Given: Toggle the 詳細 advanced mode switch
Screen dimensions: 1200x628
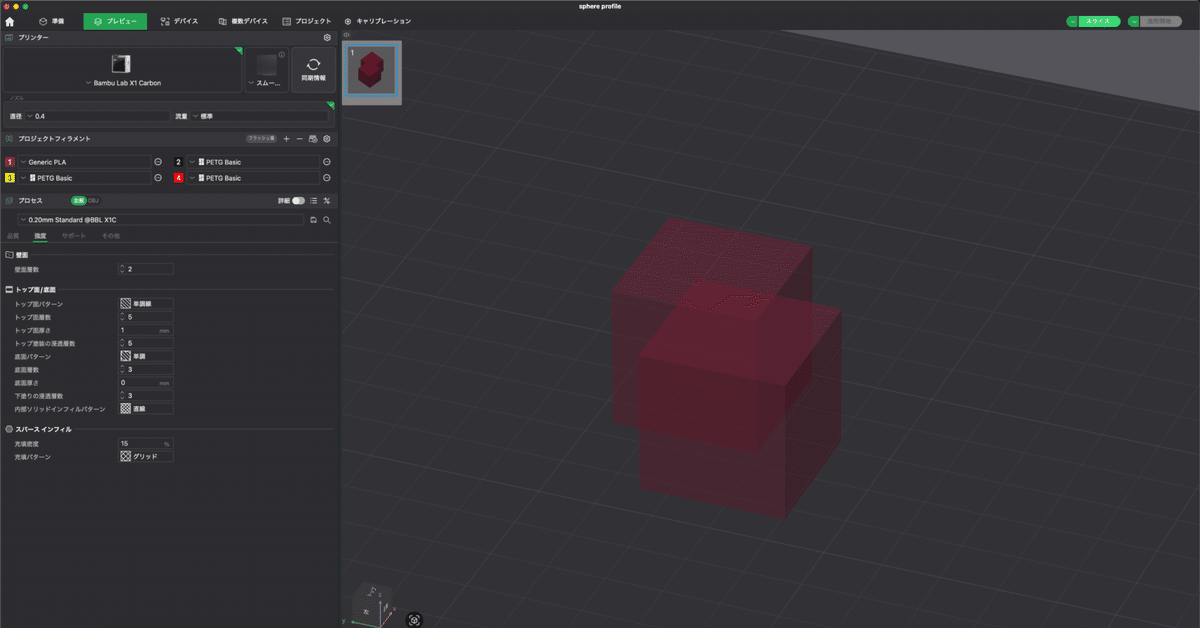Looking at the screenshot, I should click(298, 200).
